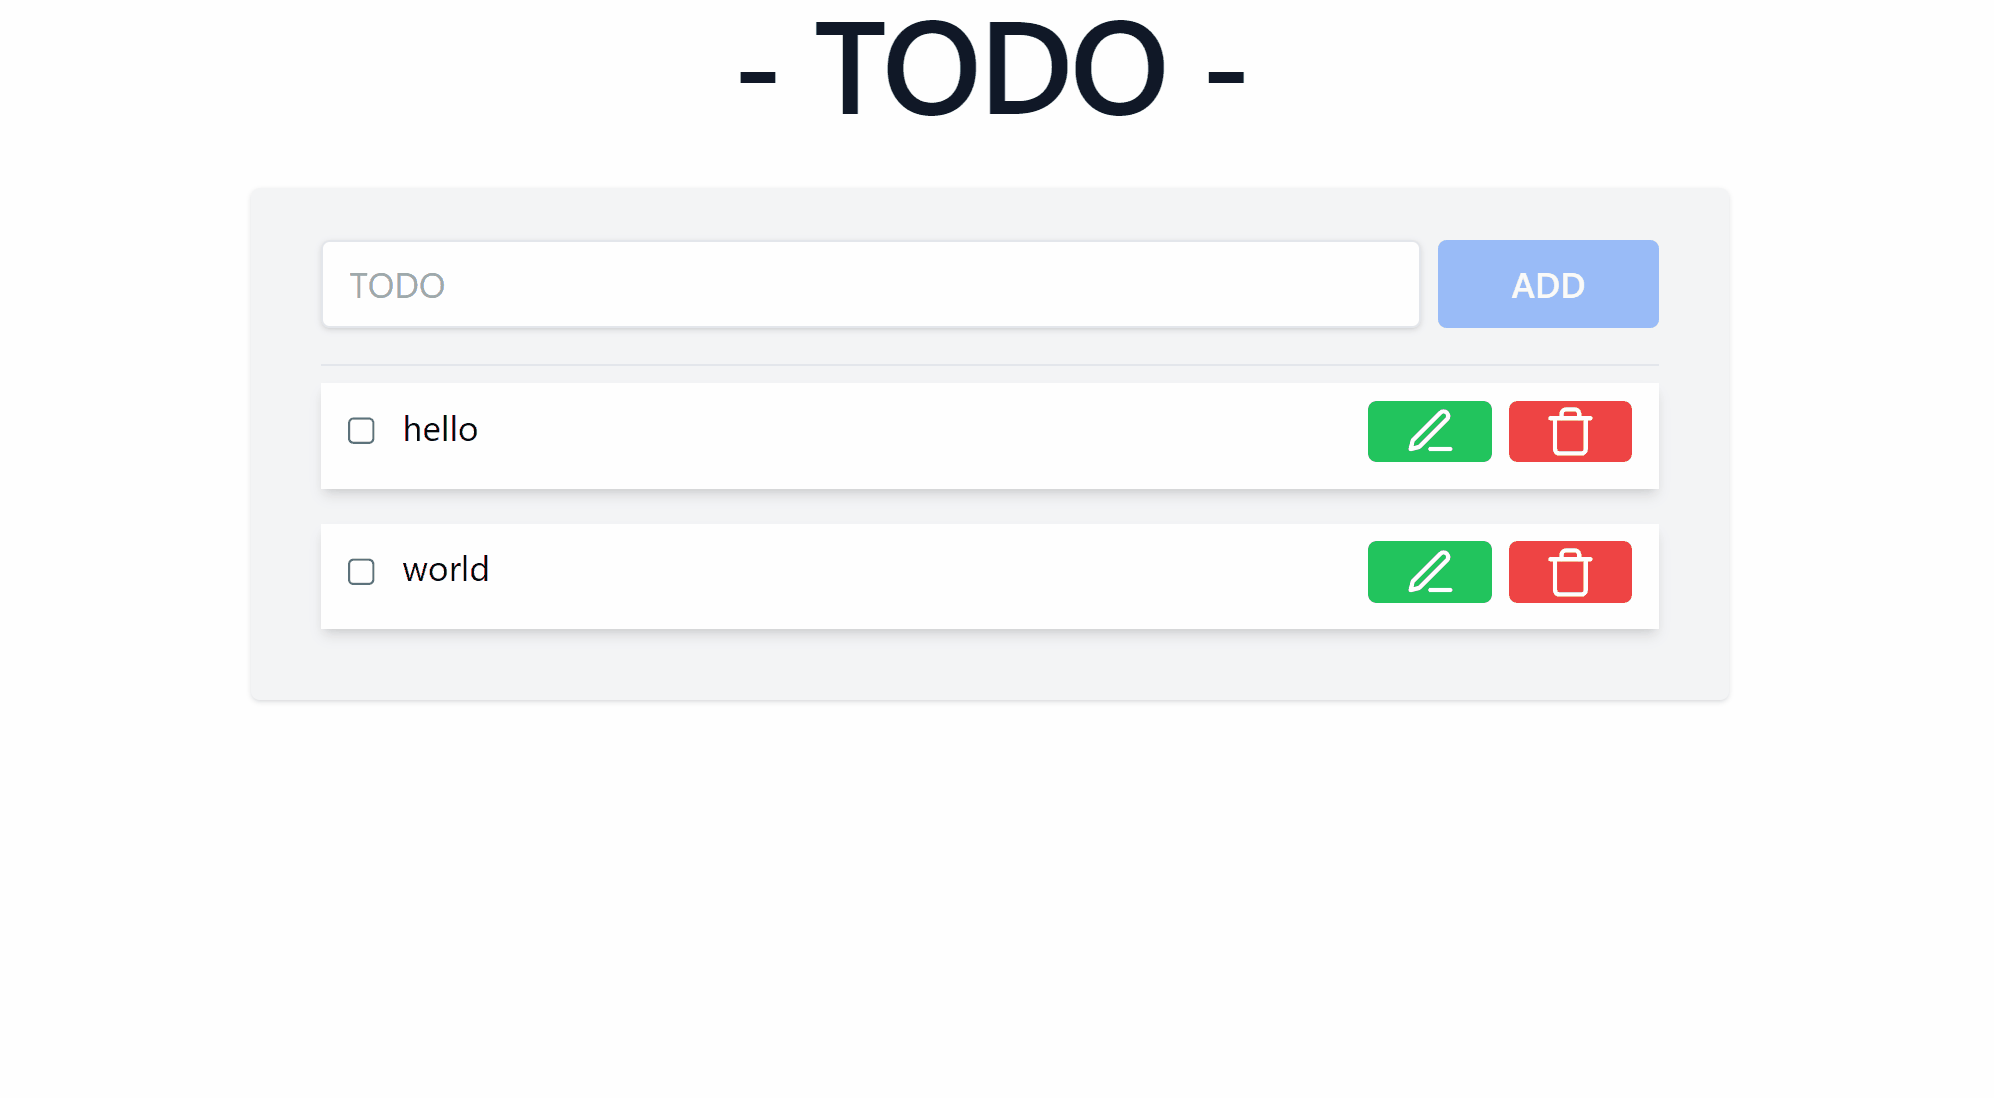The width and height of the screenshot is (1994, 1098).
Task: Mark the world todo as complete
Action: 361,572
